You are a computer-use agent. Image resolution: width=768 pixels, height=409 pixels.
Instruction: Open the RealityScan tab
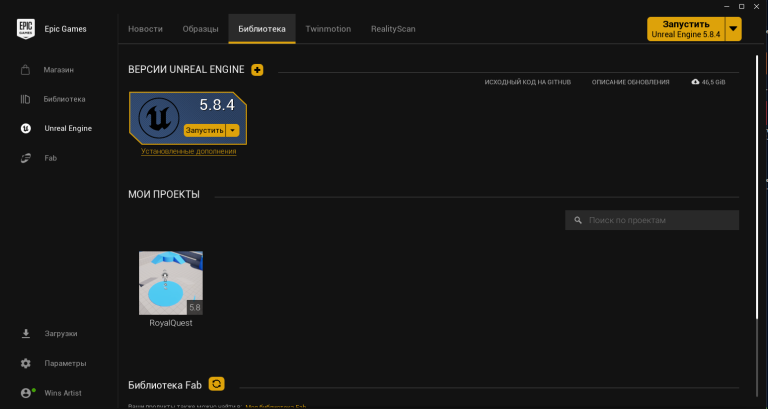[393, 29]
